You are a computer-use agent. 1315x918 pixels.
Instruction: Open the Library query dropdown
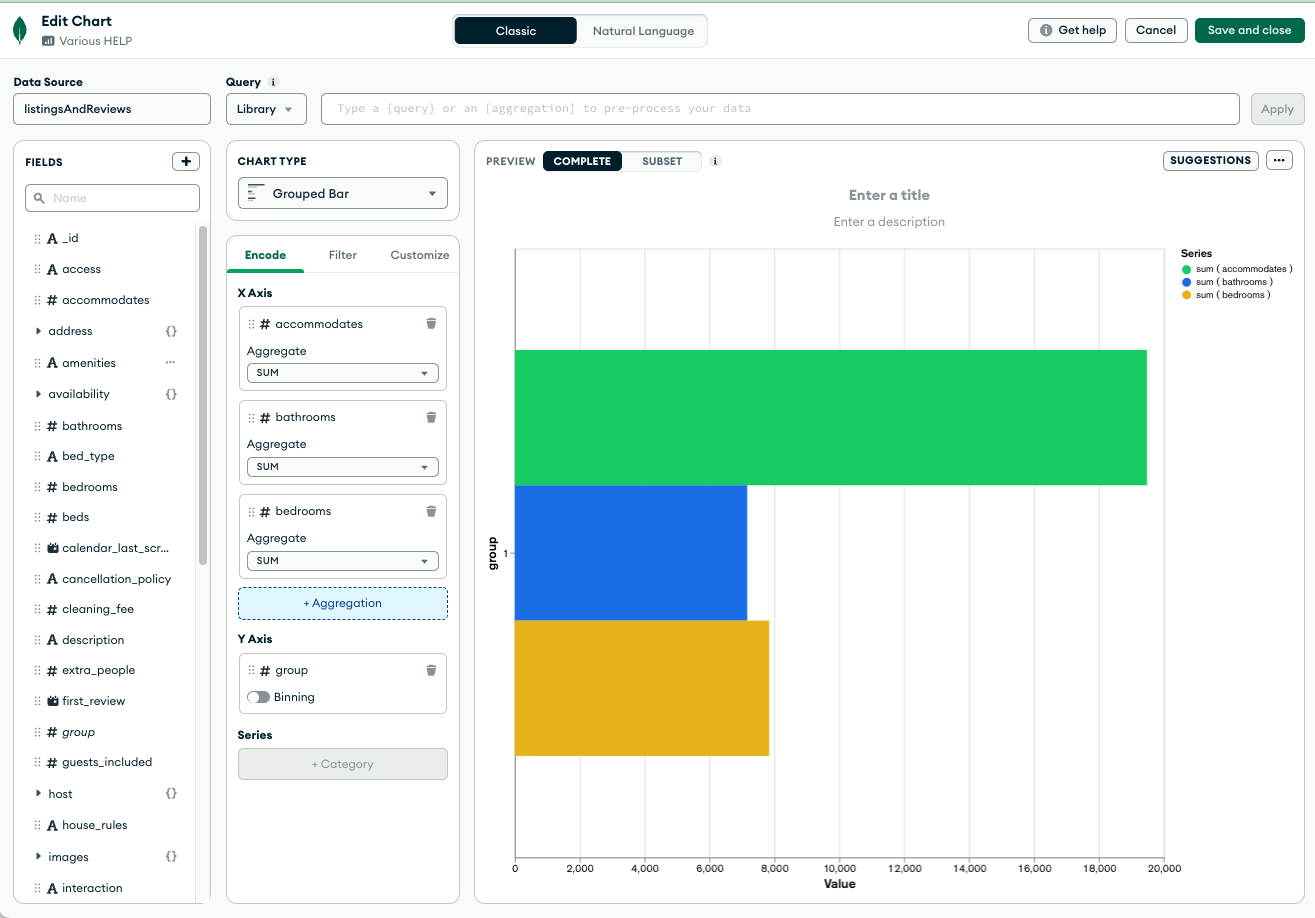pos(266,109)
